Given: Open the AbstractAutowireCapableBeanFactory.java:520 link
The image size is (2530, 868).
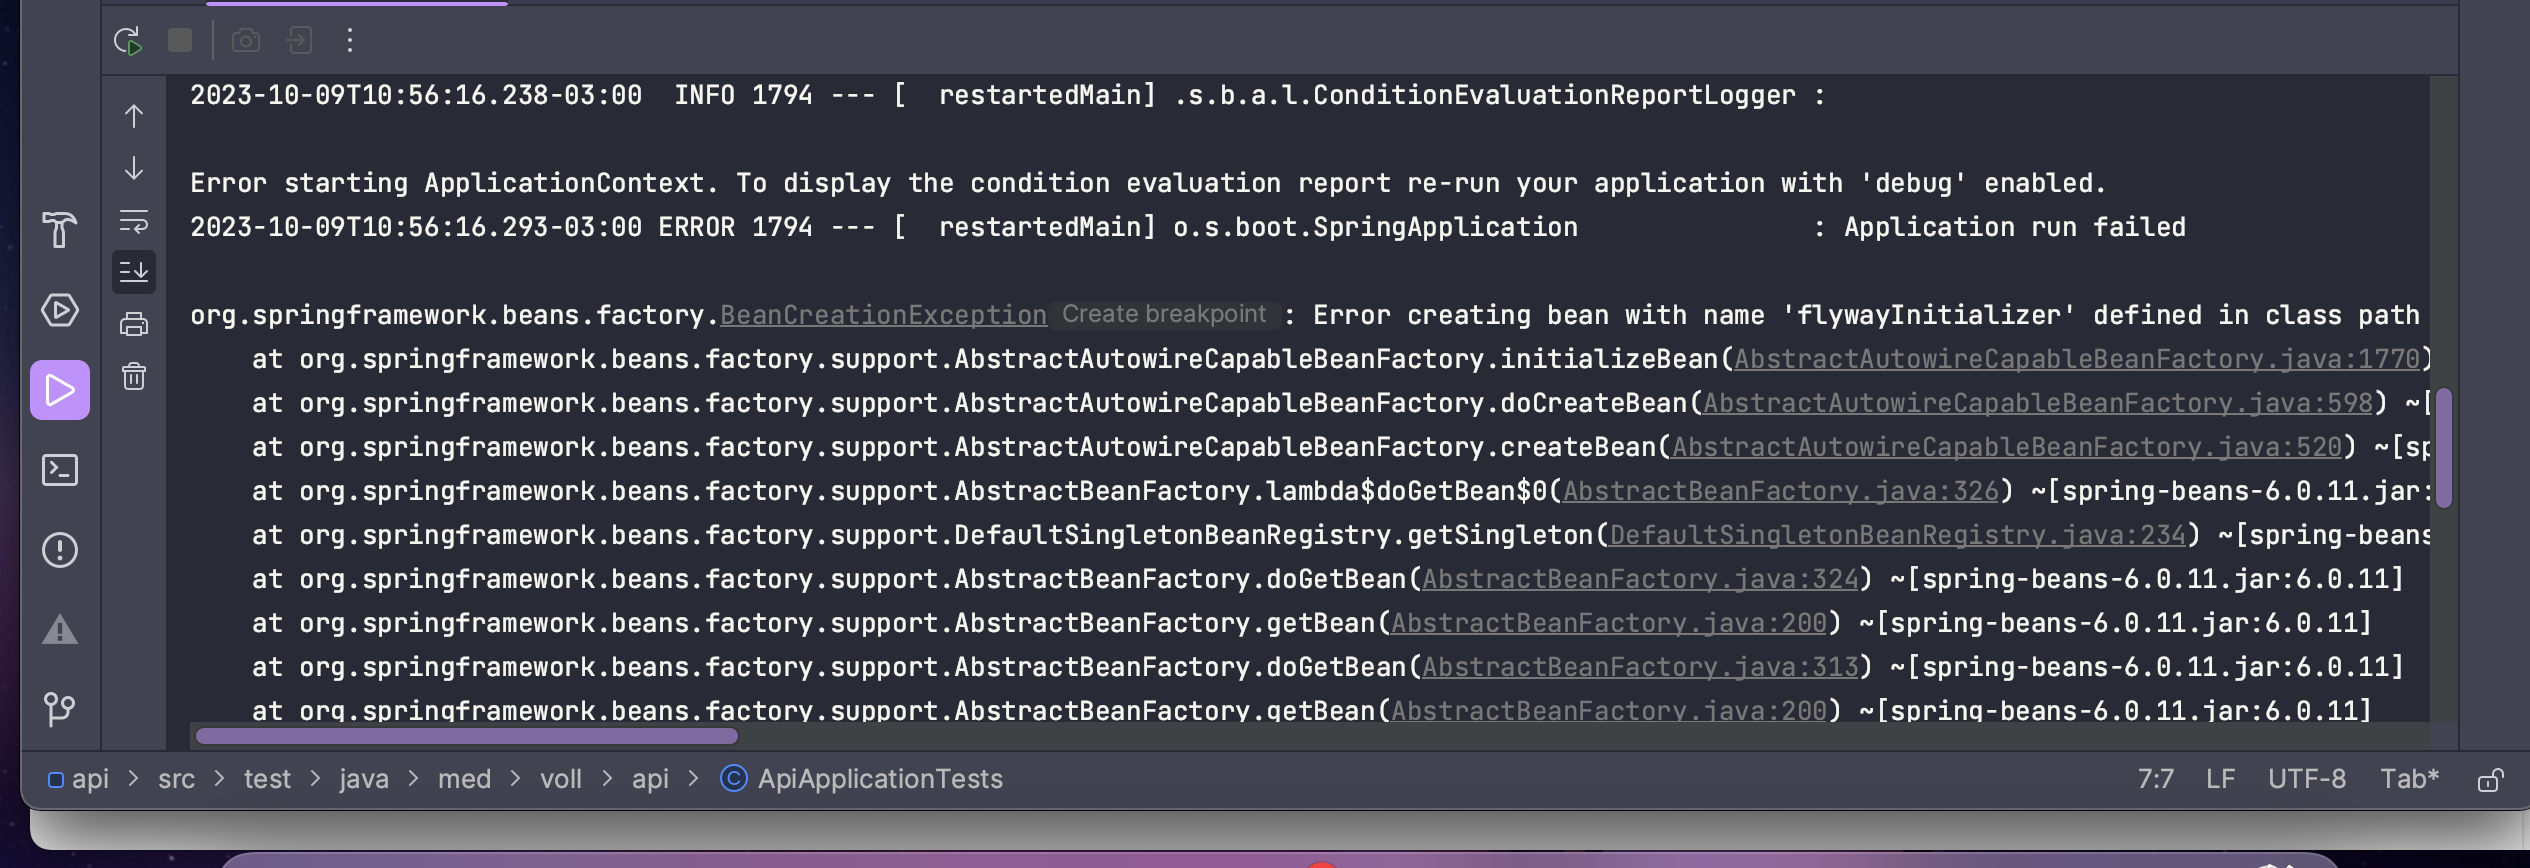Looking at the screenshot, I should pos(2006,447).
